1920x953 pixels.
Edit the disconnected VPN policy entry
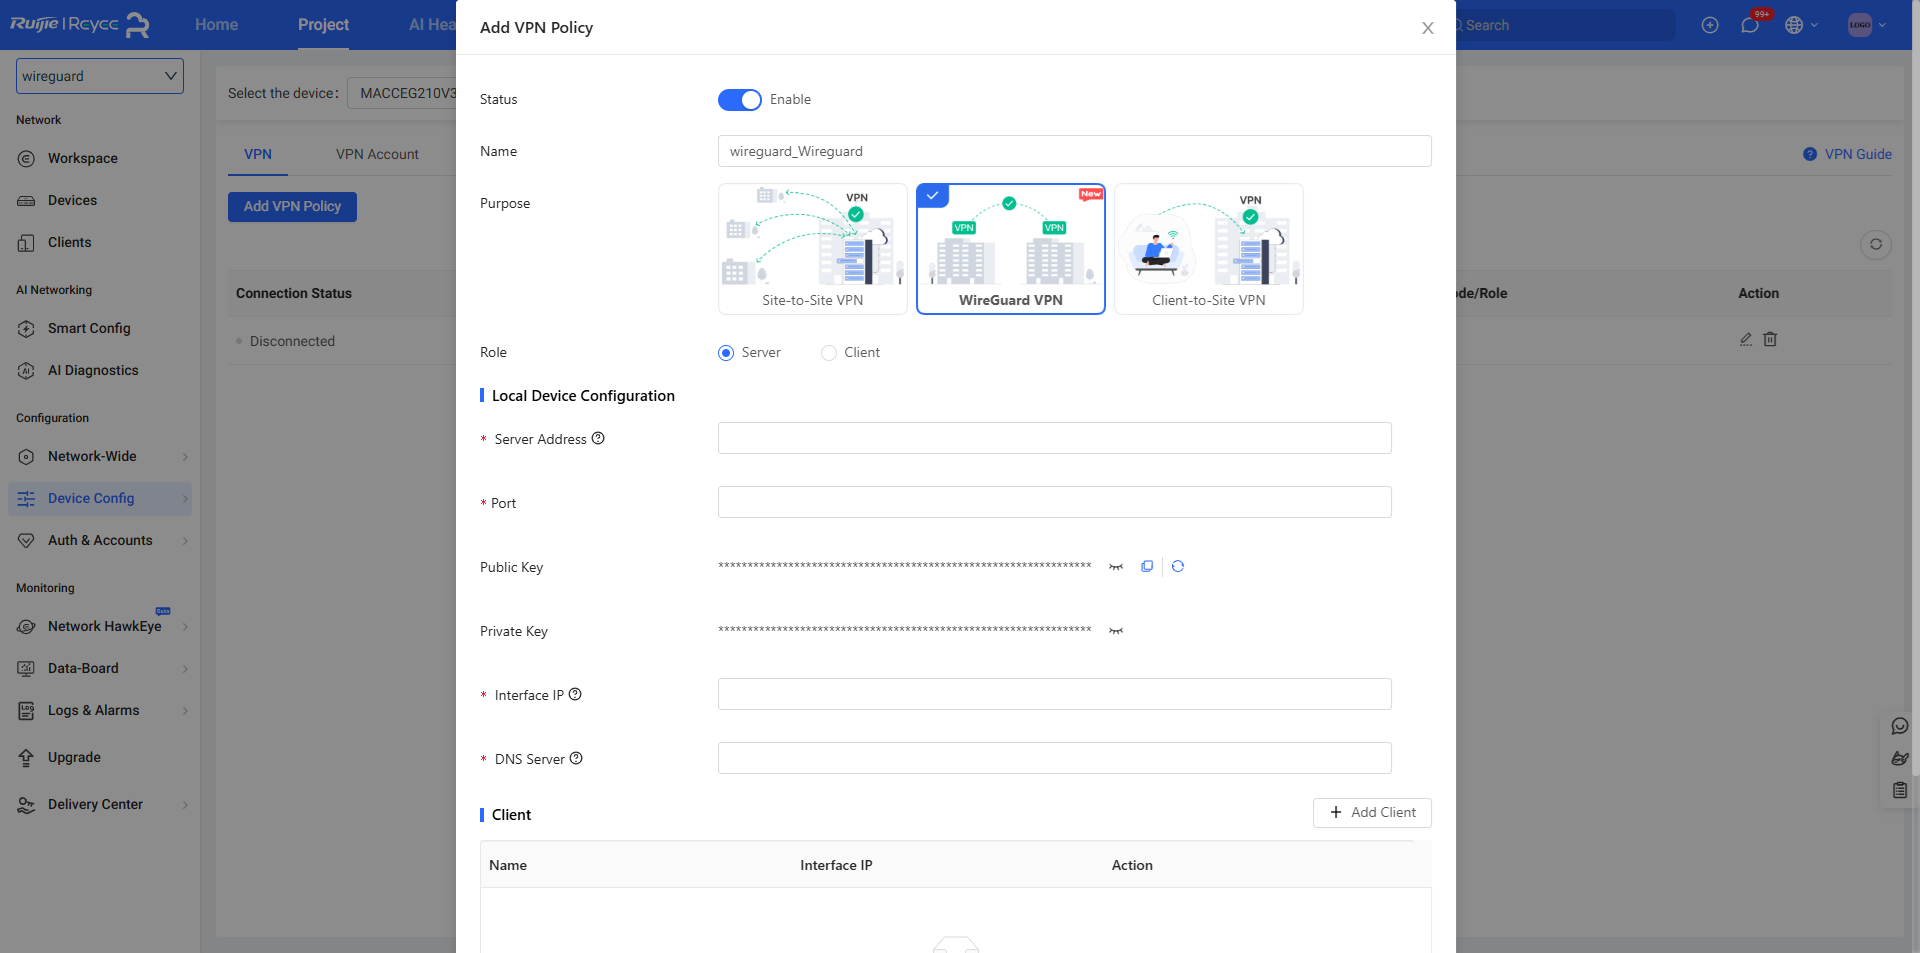[1746, 340]
